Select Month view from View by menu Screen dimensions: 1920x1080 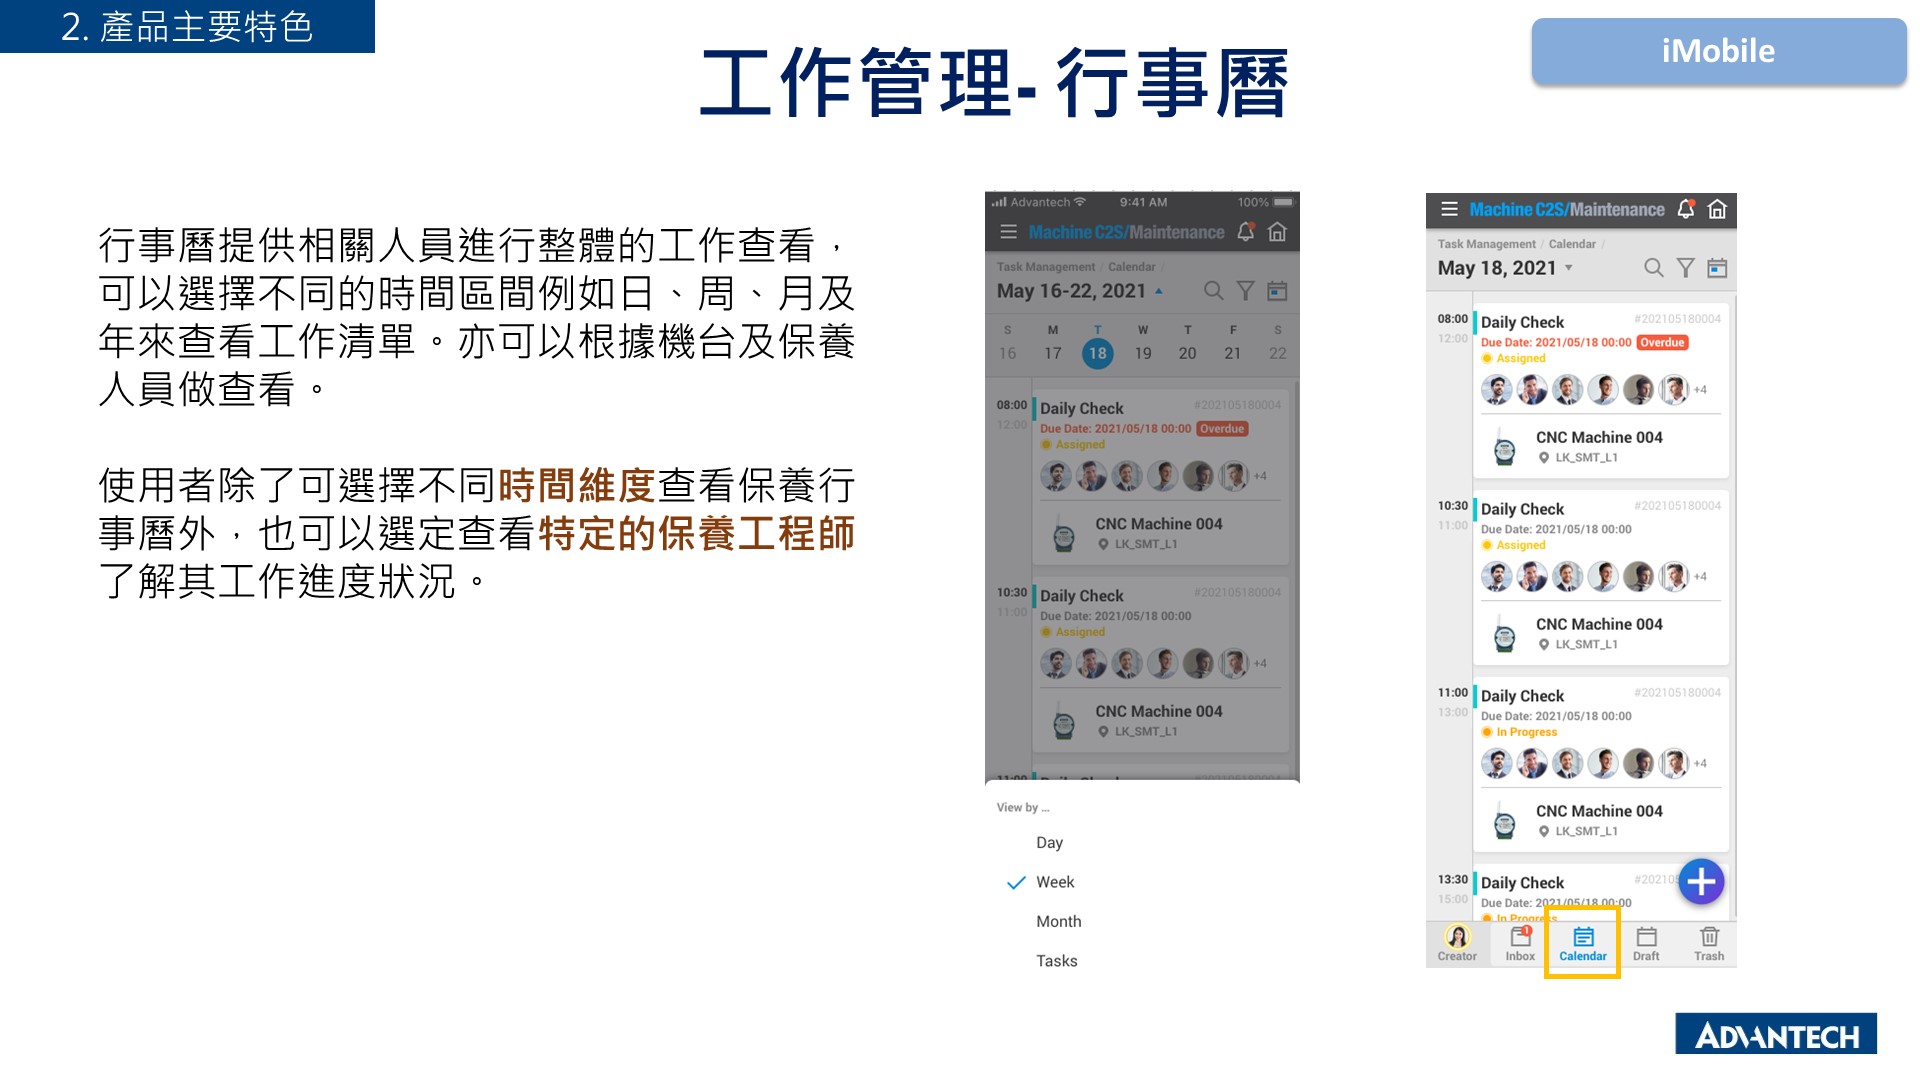point(1059,920)
